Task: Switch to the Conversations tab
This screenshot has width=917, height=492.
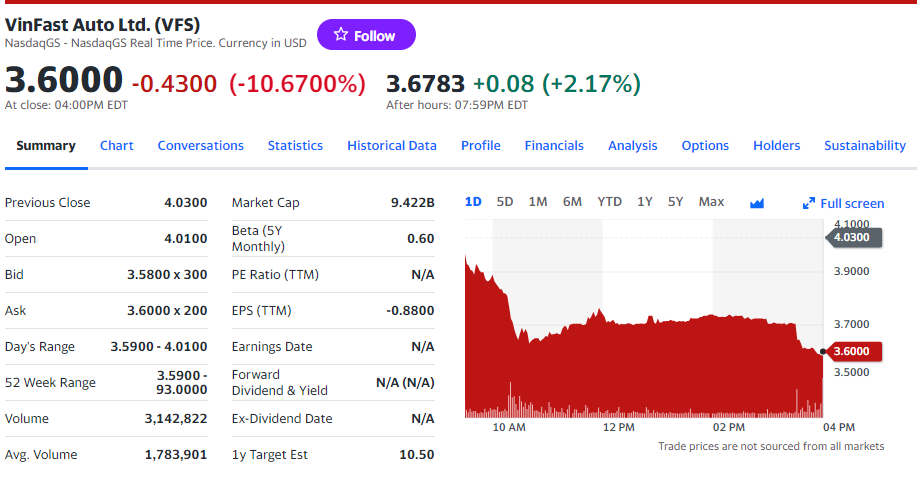Action: click(201, 145)
